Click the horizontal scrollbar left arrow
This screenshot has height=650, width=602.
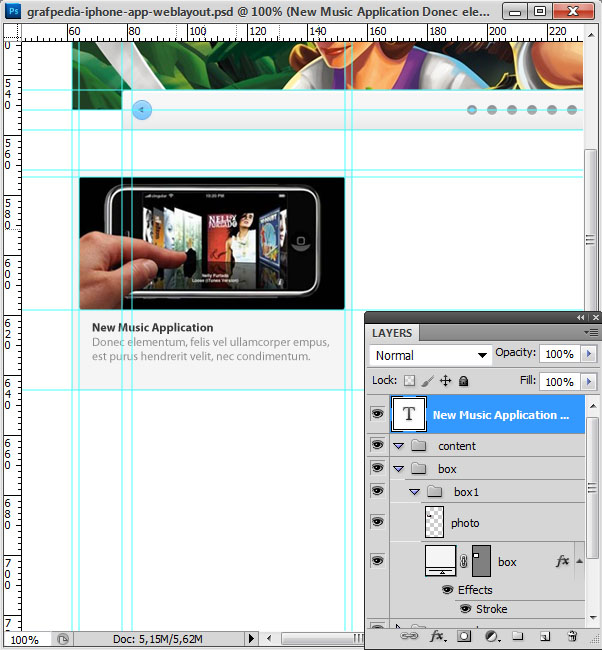tap(269, 638)
